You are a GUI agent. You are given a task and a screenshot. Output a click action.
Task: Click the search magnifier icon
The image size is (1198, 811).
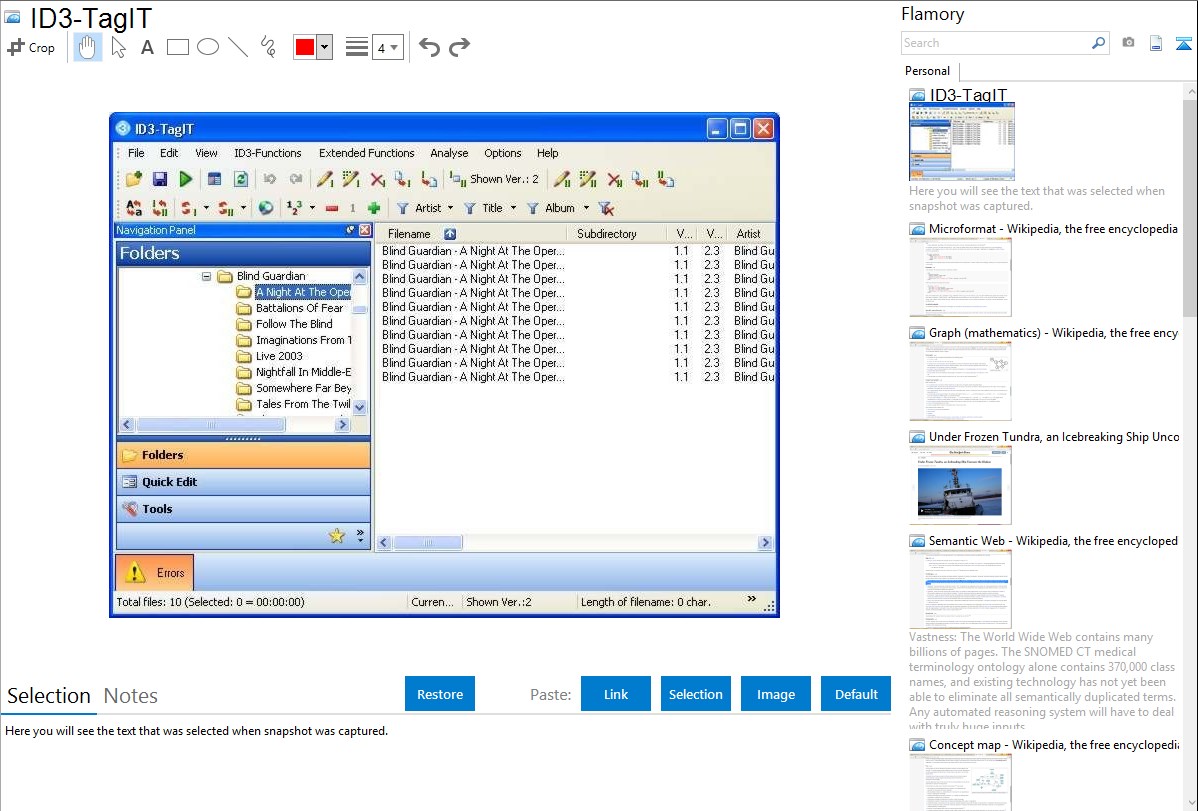[1099, 43]
